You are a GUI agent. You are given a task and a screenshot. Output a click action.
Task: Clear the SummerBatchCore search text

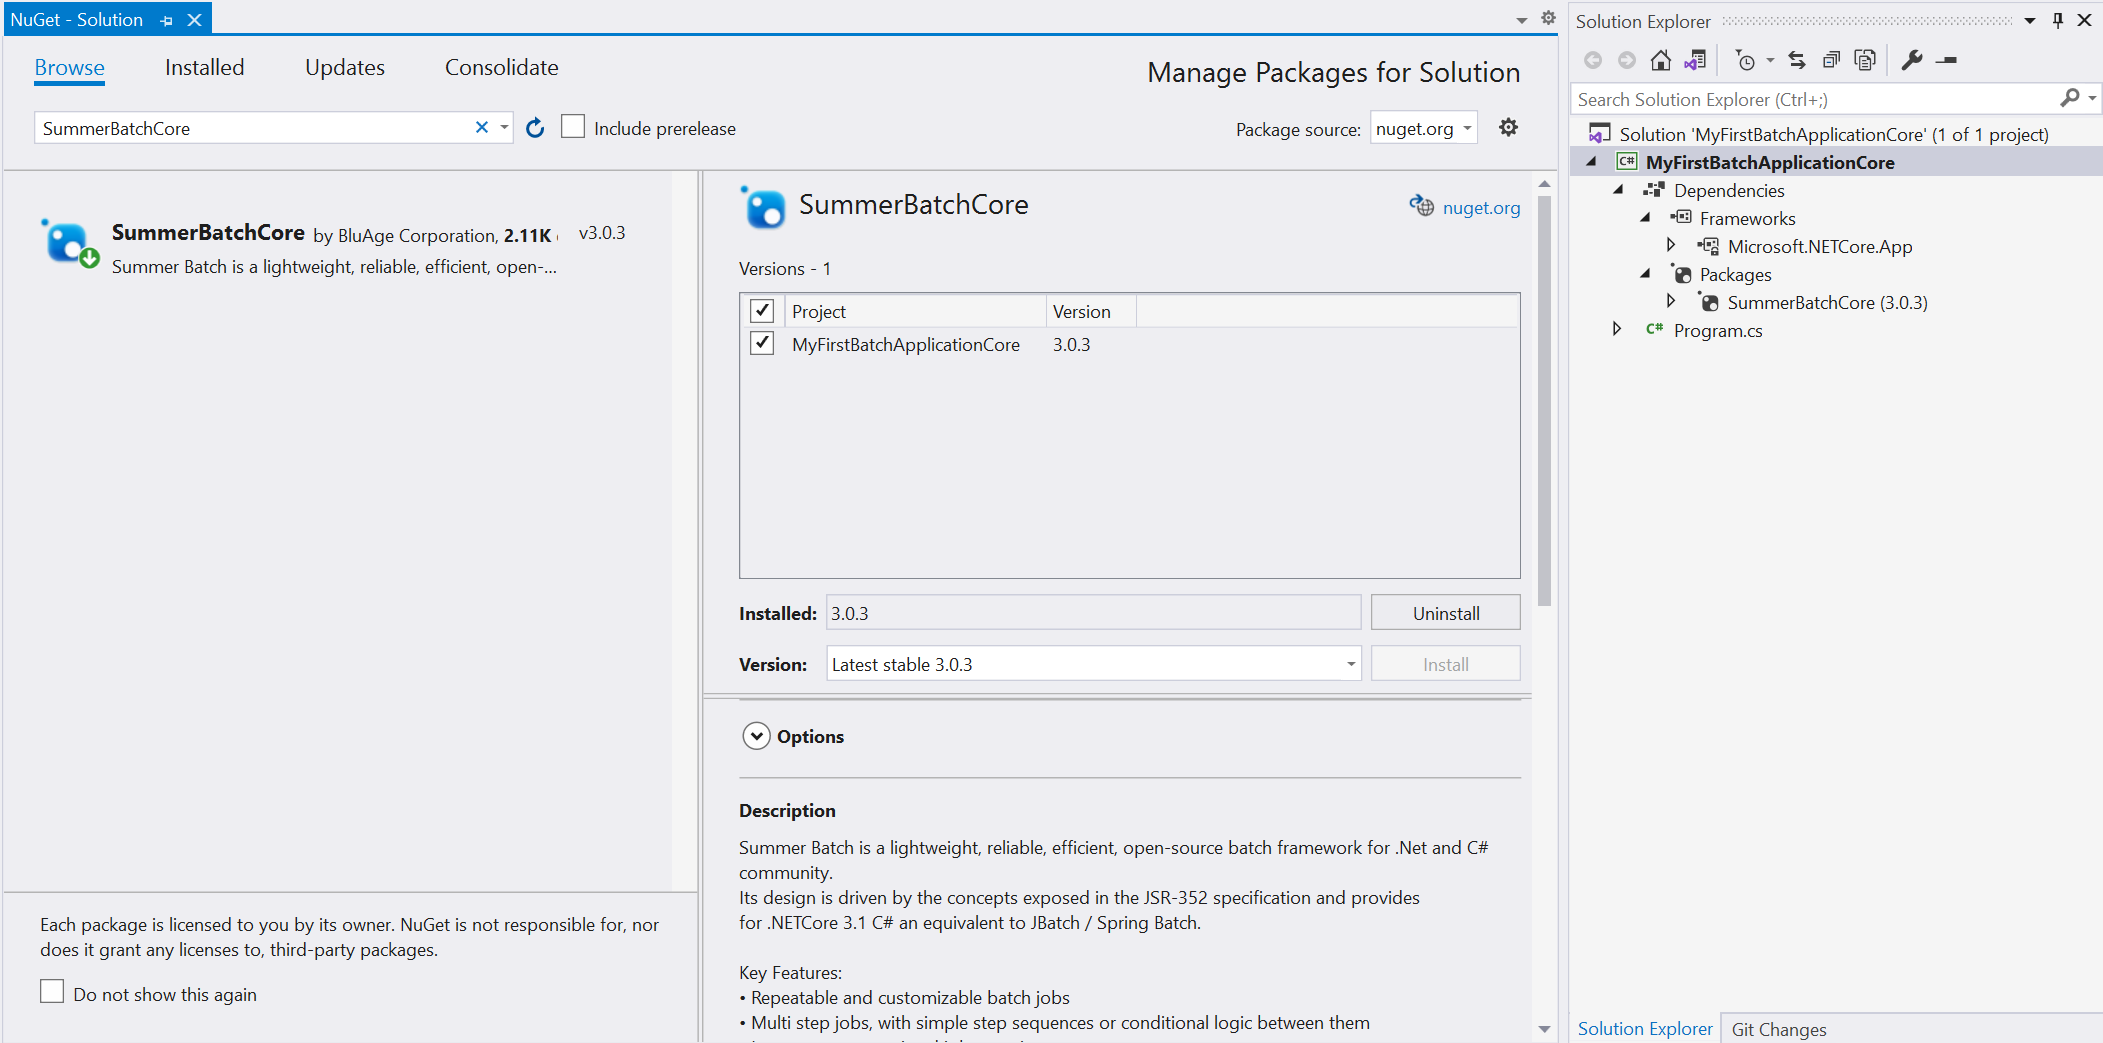482,127
